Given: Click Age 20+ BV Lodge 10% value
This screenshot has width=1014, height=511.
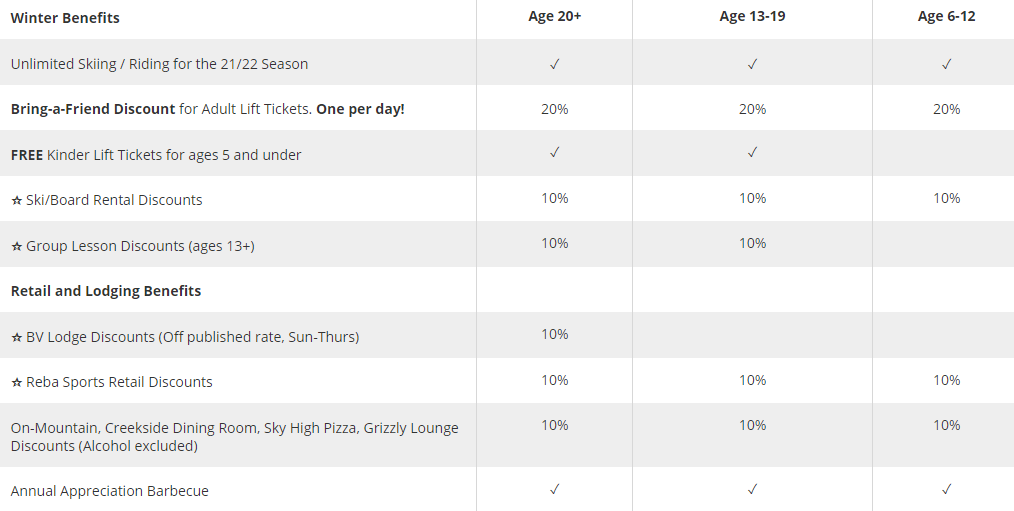Looking at the screenshot, I should (x=554, y=334).
